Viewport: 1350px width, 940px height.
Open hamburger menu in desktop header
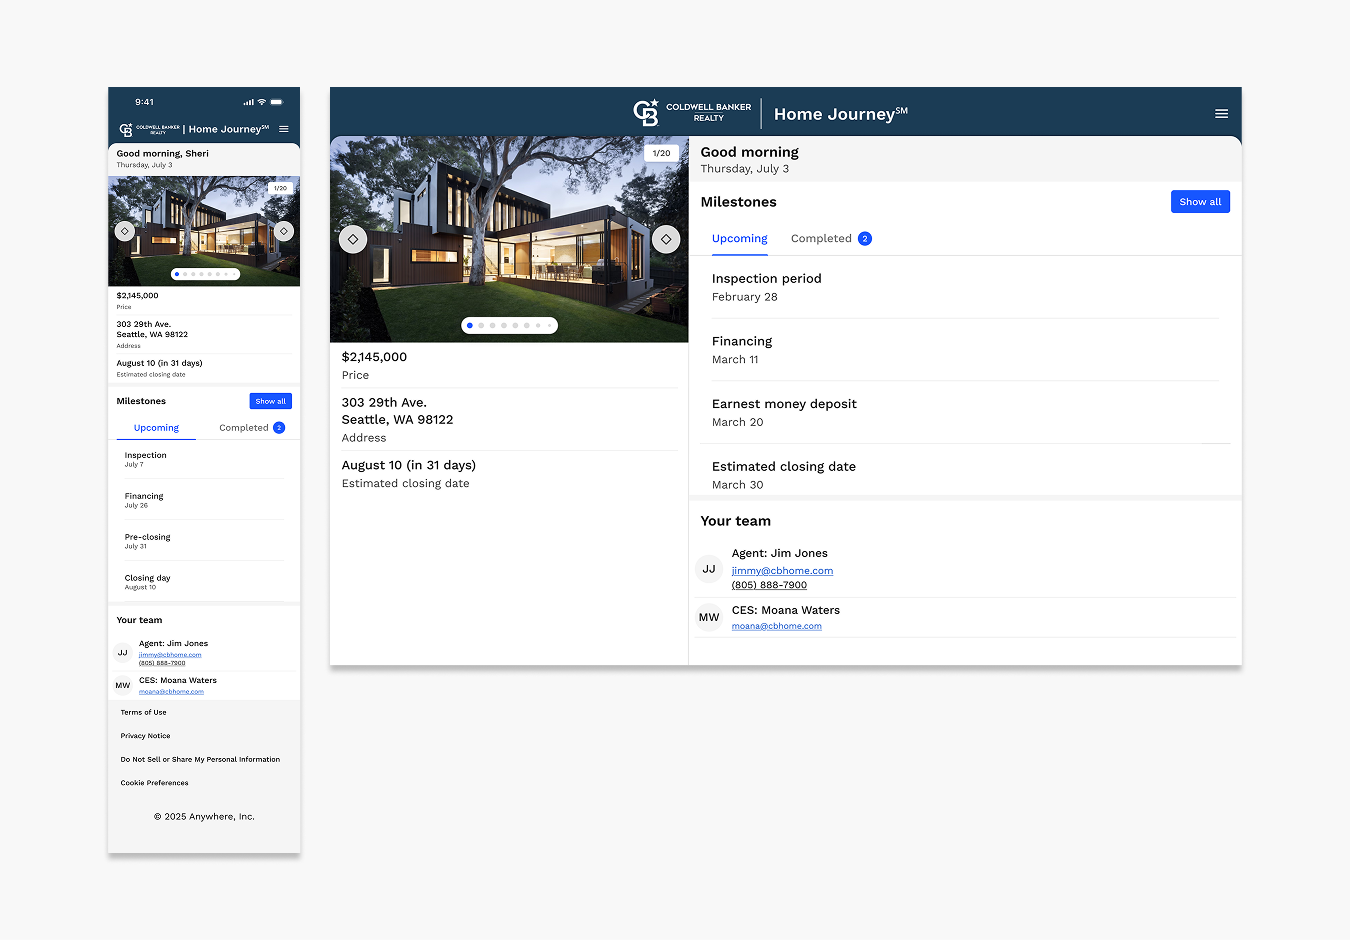tap(1221, 114)
